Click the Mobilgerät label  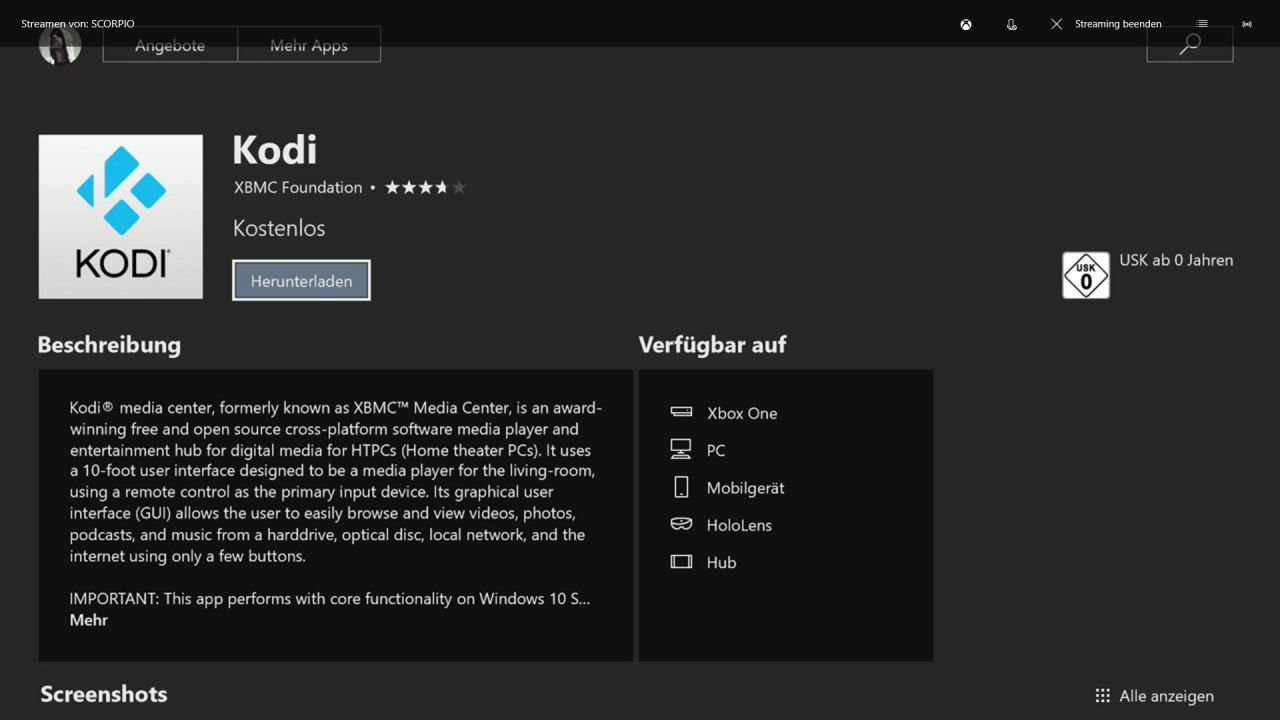coord(746,488)
